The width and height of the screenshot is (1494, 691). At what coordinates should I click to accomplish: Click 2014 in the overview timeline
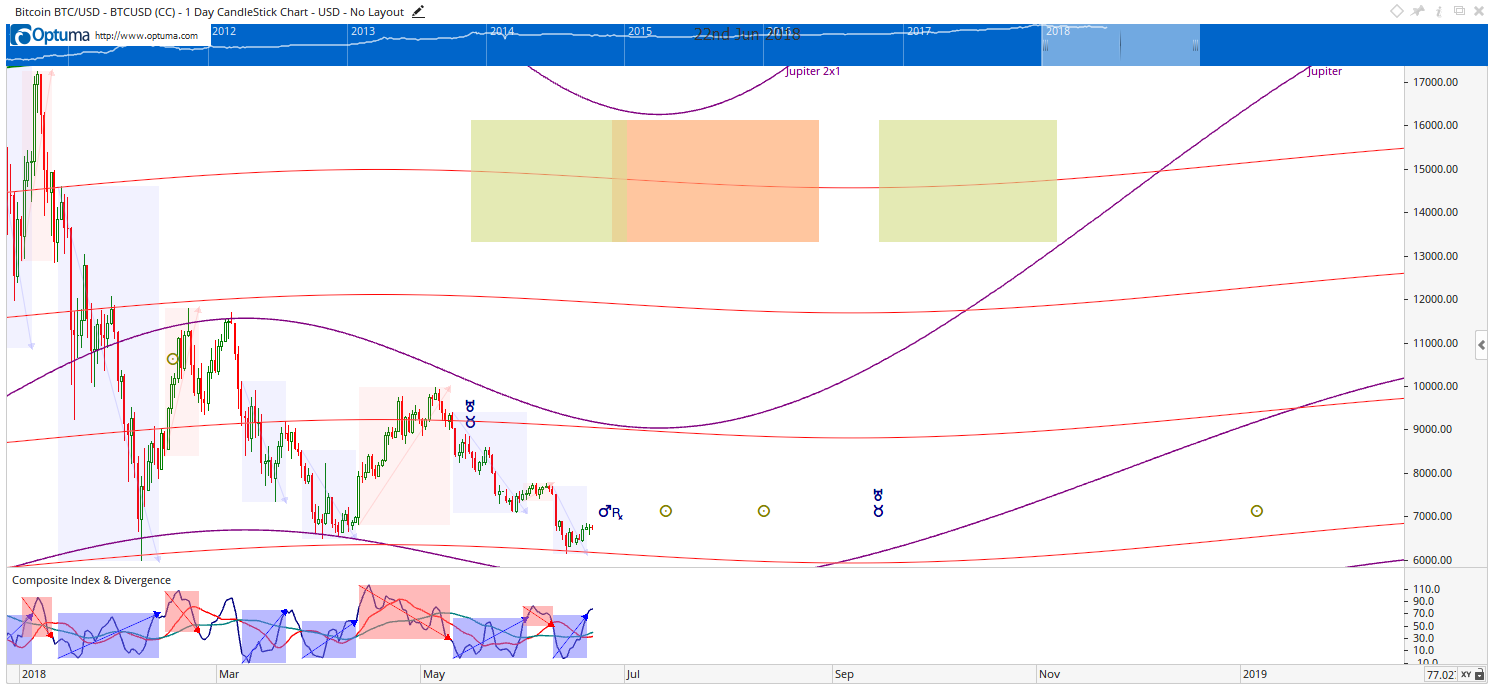click(x=502, y=31)
